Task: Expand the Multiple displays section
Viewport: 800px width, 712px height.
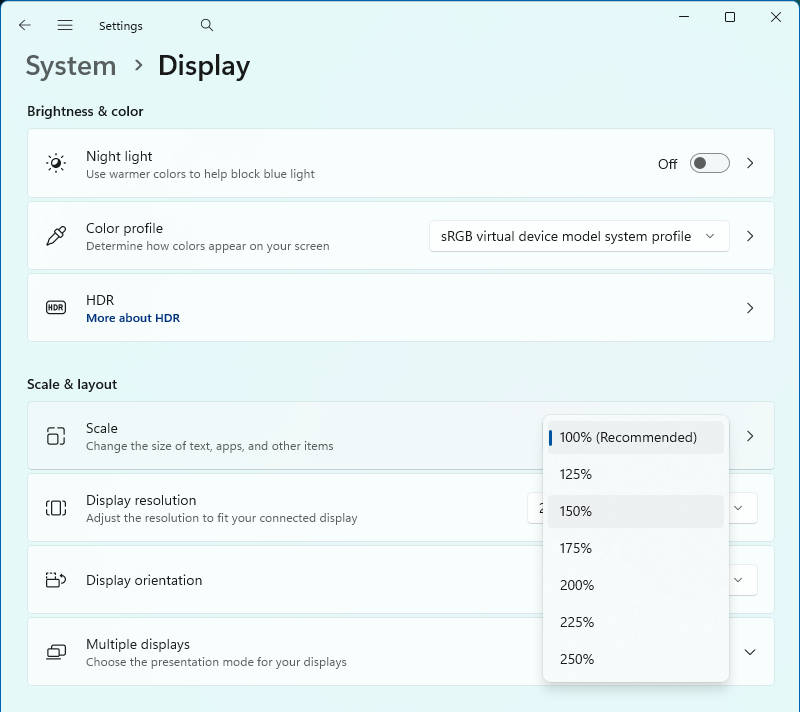Action: (x=749, y=652)
